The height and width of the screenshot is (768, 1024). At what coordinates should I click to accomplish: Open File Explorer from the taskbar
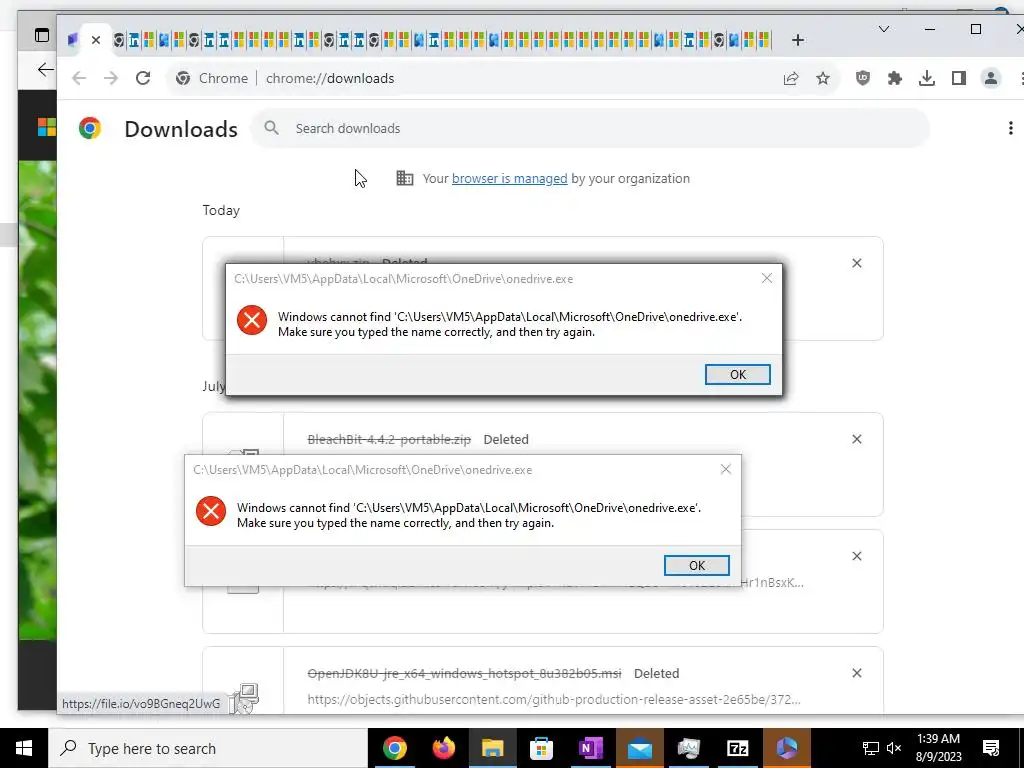(492, 748)
